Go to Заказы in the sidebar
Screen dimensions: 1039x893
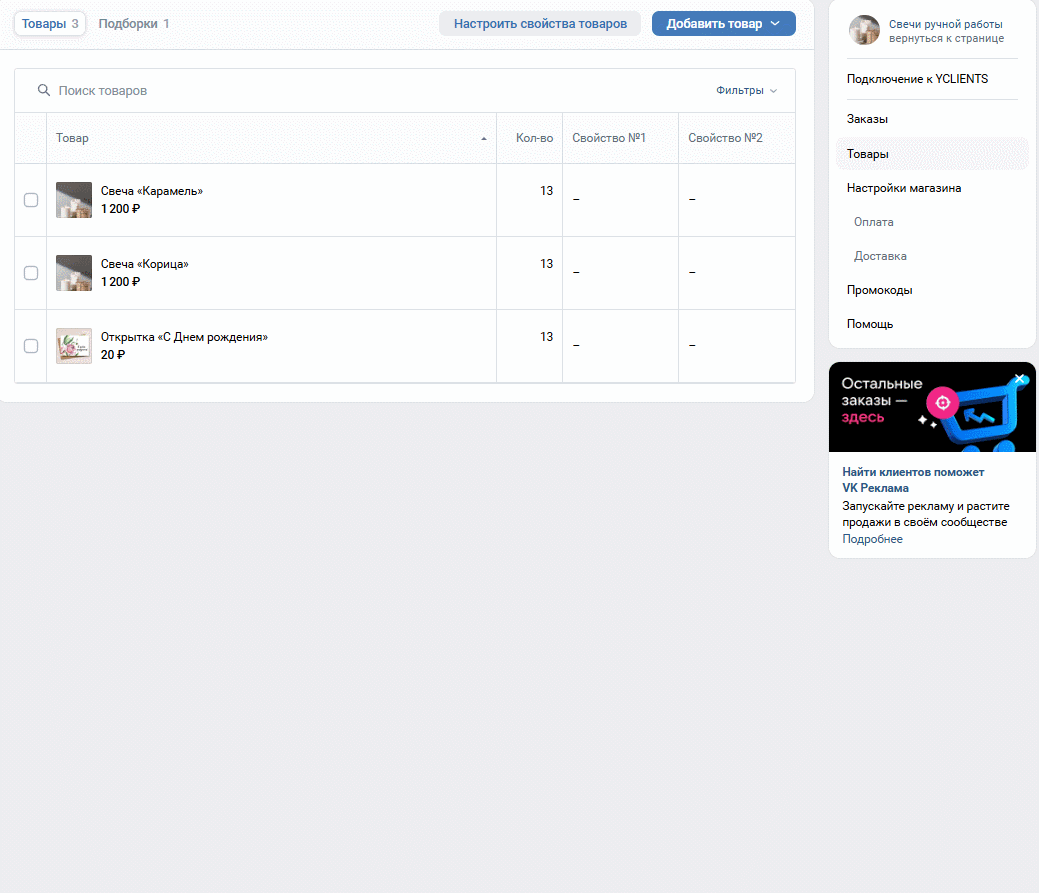[867, 119]
